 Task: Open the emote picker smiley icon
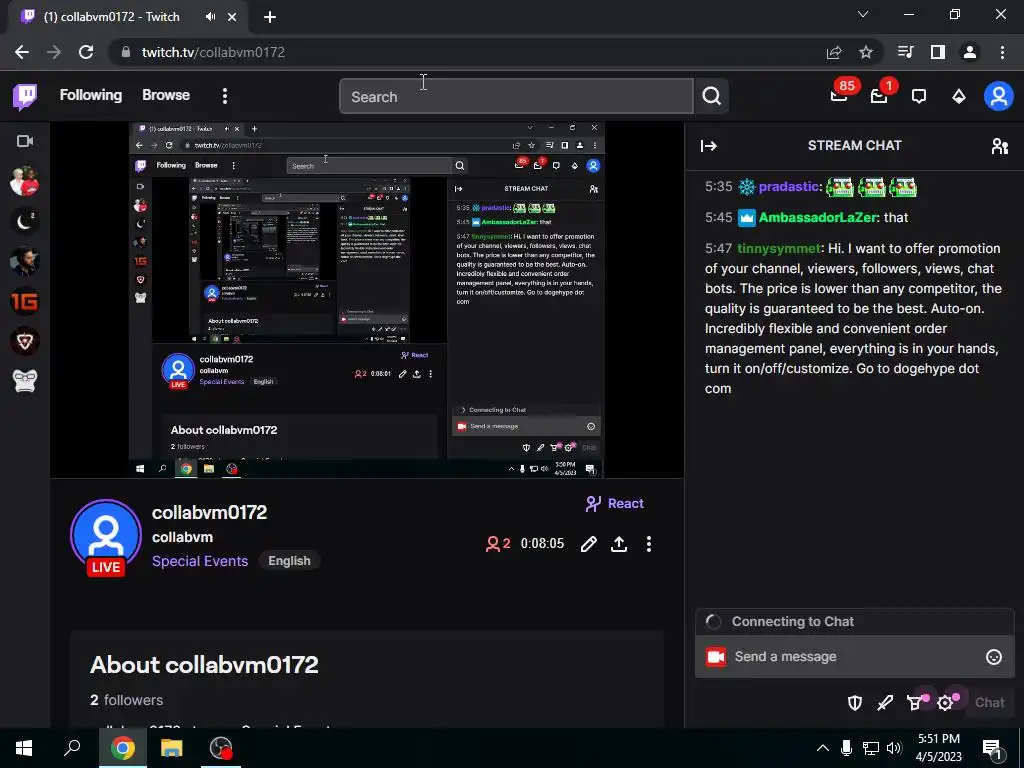click(x=993, y=657)
